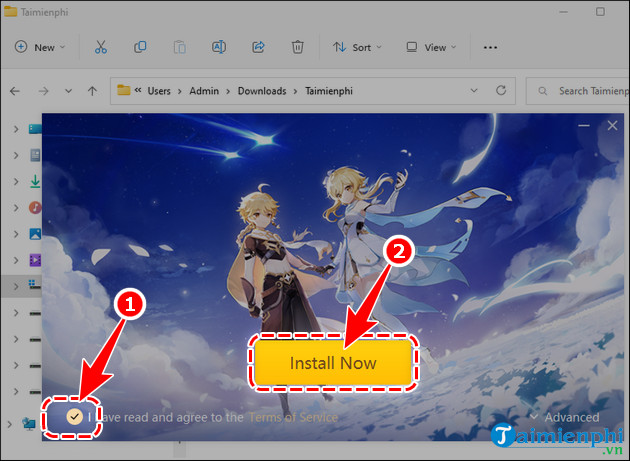Open the Terms of Service link

point(292,417)
